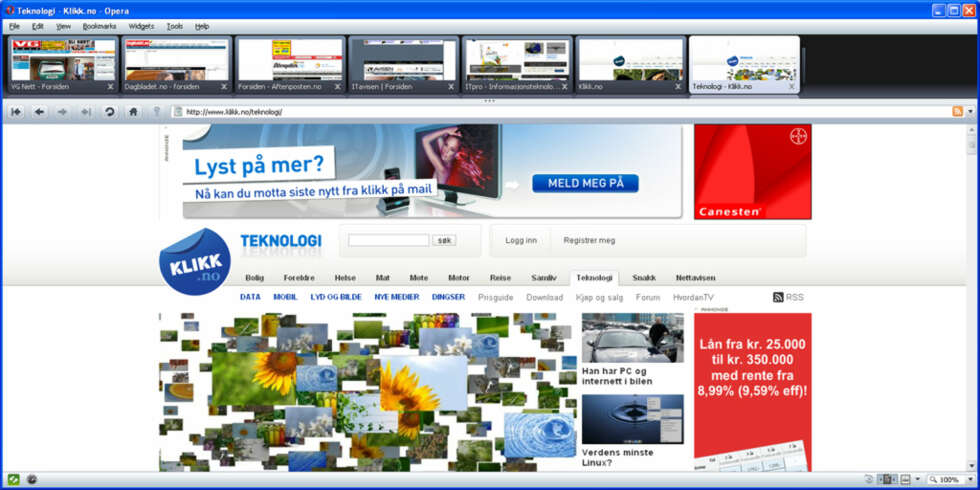The image size is (980, 490).
Task: Click the DATA subcategory link
Action: [x=250, y=298]
